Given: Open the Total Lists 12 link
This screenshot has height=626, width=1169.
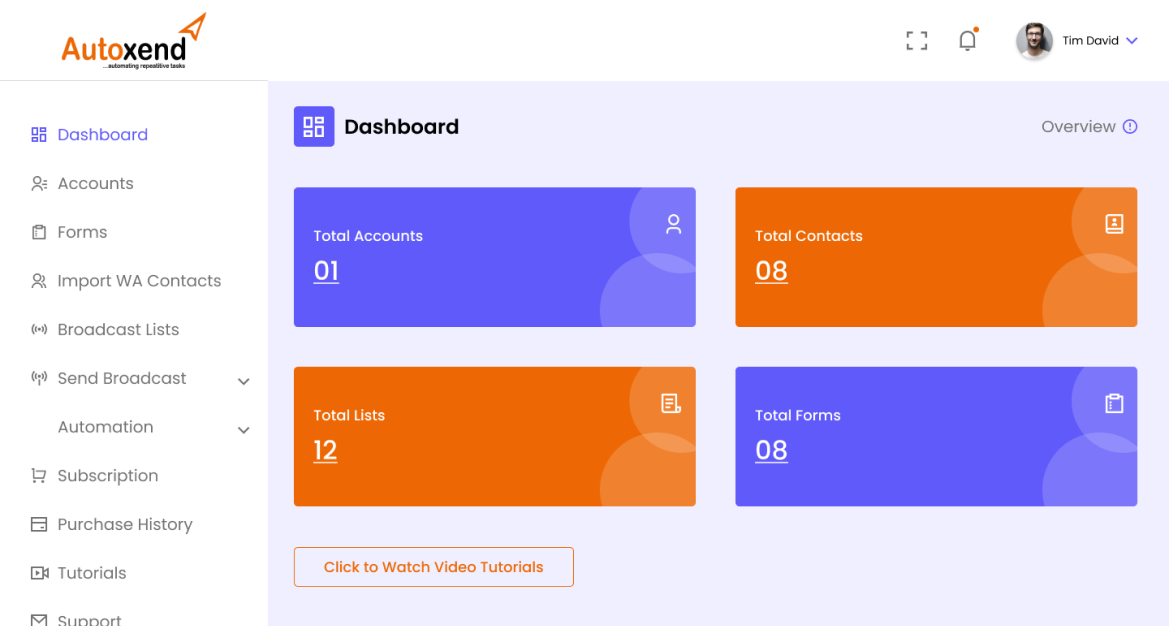Looking at the screenshot, I should point(325,451).
